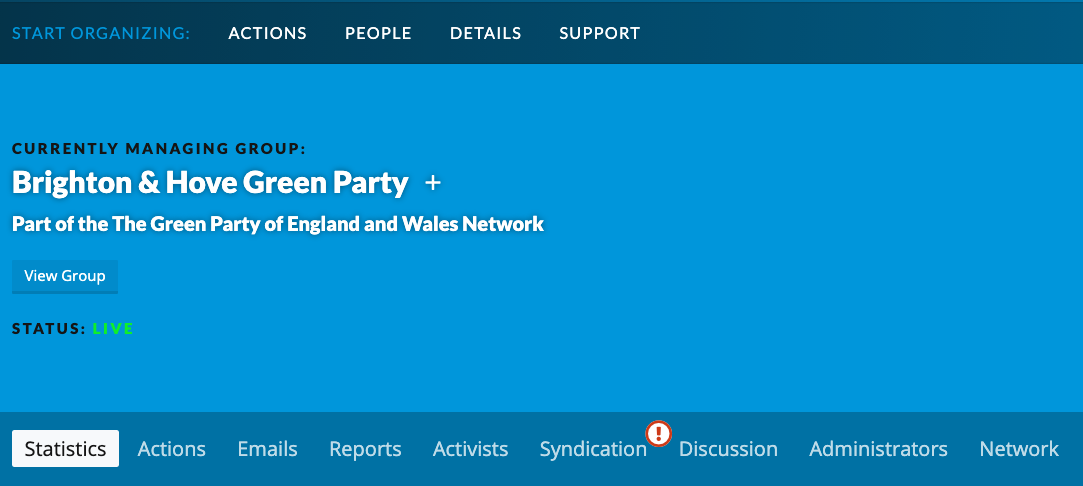Open the PEOPLE menu in the top bar
This screenshot has height=486, width=1083.
[378, 33]
